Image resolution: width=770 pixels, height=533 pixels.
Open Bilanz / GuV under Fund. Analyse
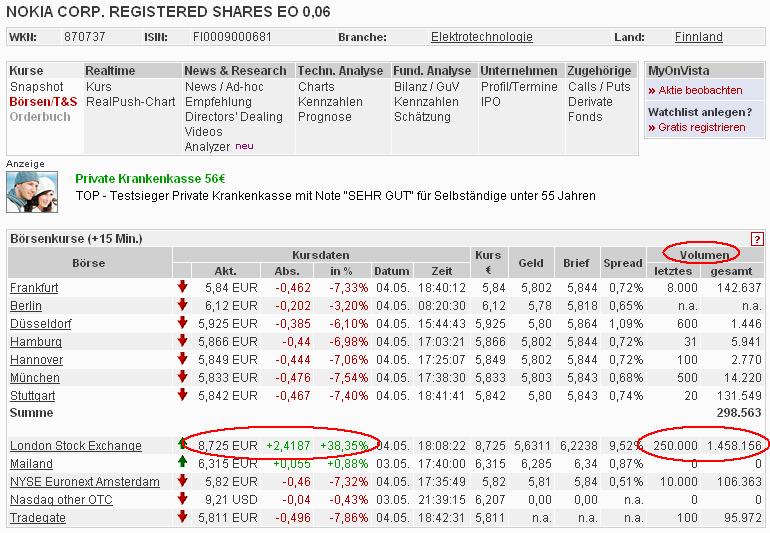426,87
